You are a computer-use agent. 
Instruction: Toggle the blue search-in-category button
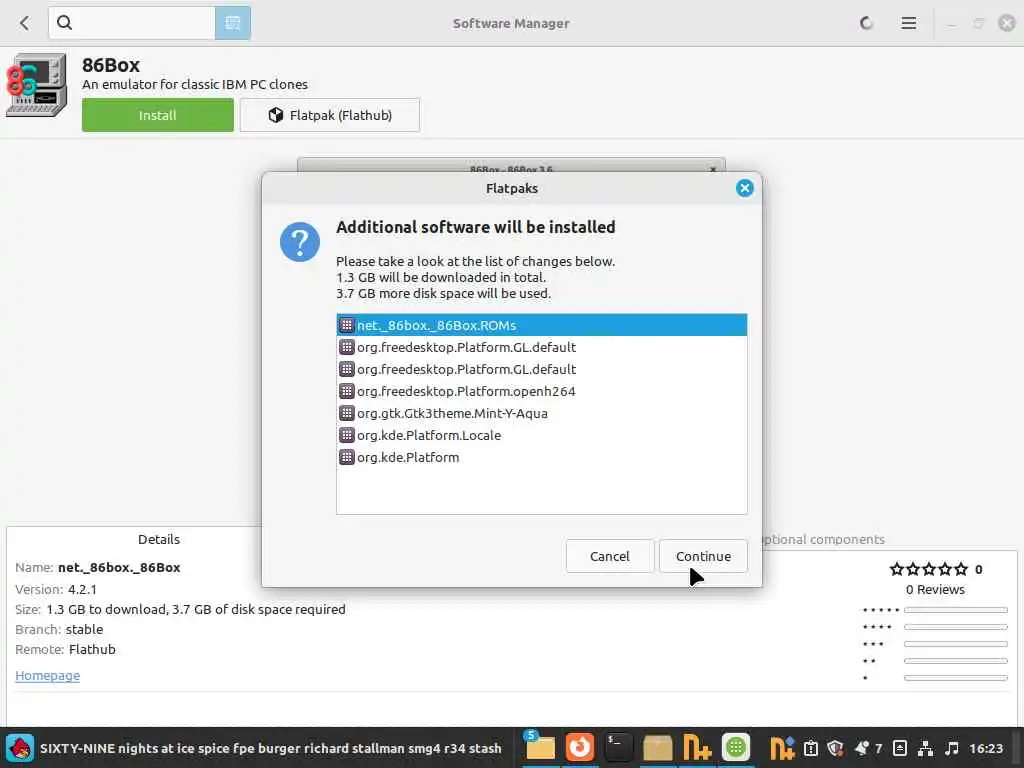pyautogui.click(x=232, y=23)
